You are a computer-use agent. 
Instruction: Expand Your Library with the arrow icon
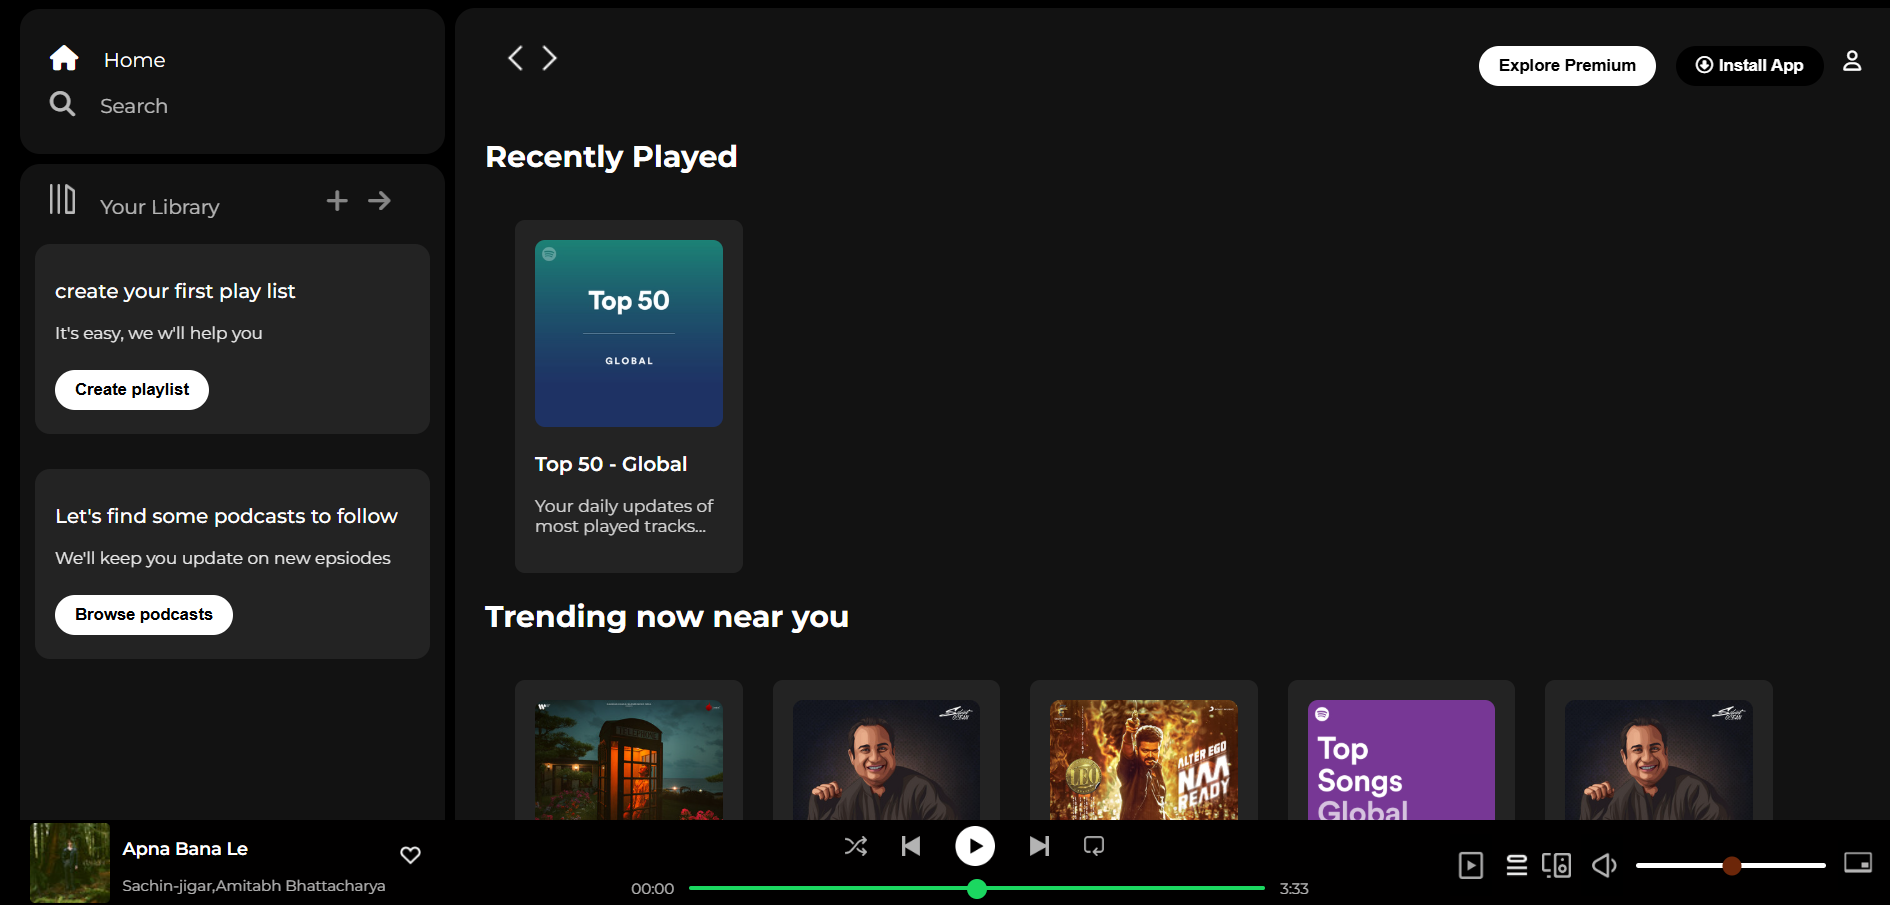coord(379,201)
